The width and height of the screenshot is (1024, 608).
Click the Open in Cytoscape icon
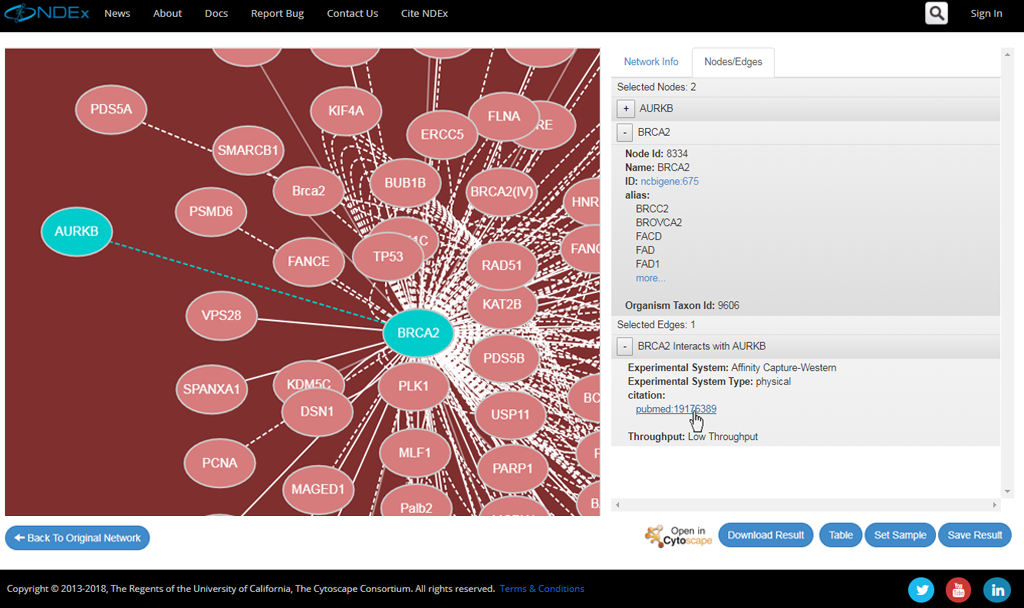click(679, 536)
